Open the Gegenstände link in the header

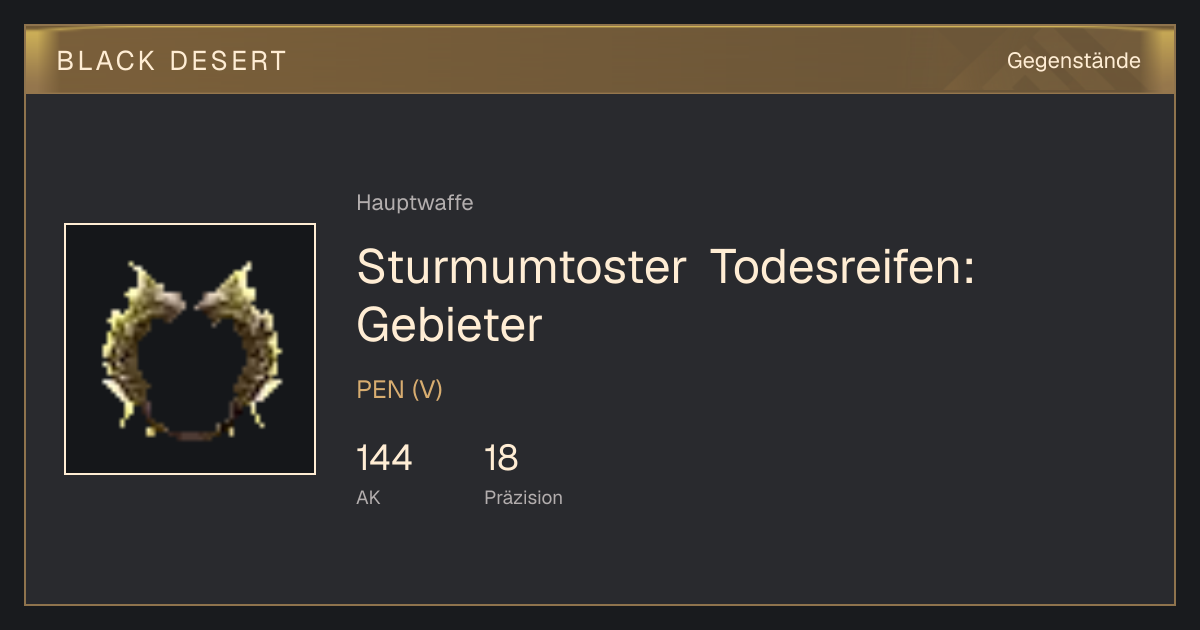[1073, 61]
